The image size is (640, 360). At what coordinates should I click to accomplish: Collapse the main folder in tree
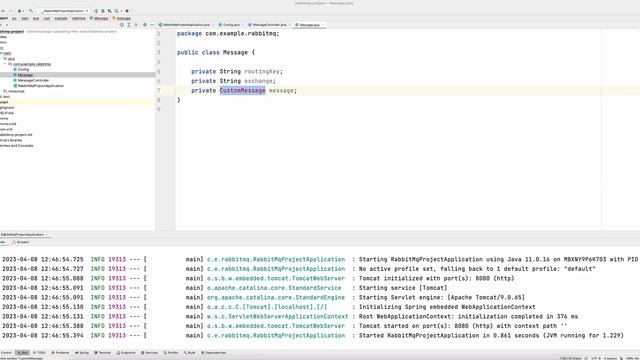(x=7, y=53)
